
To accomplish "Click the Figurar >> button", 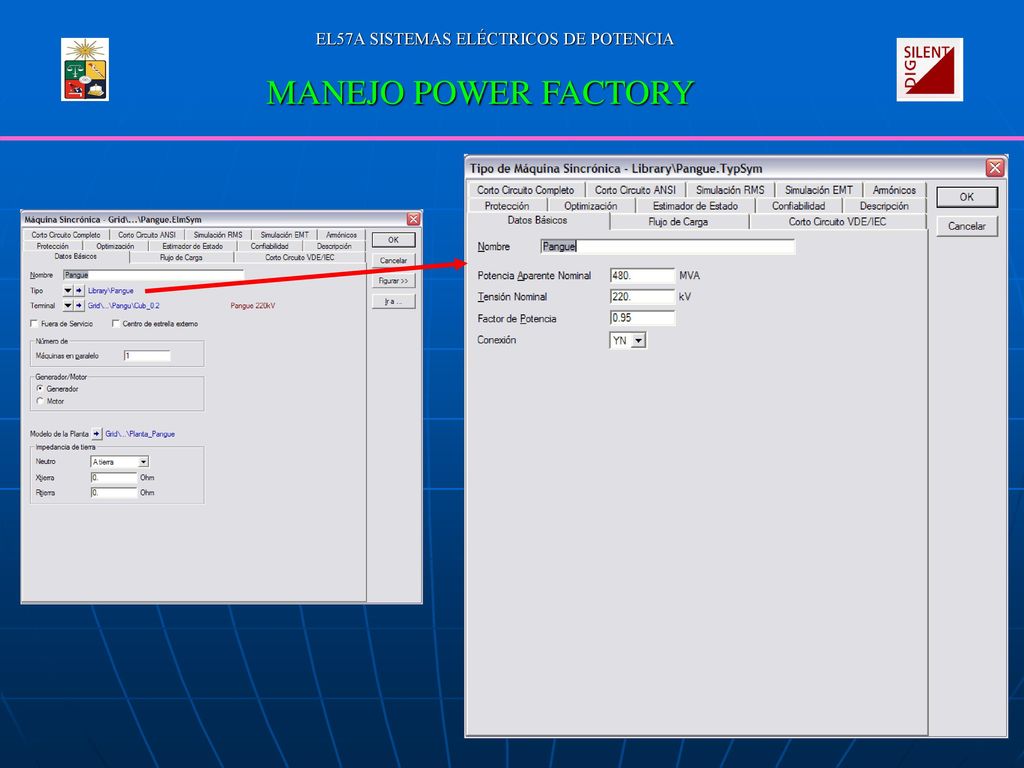I will (394, 281).
